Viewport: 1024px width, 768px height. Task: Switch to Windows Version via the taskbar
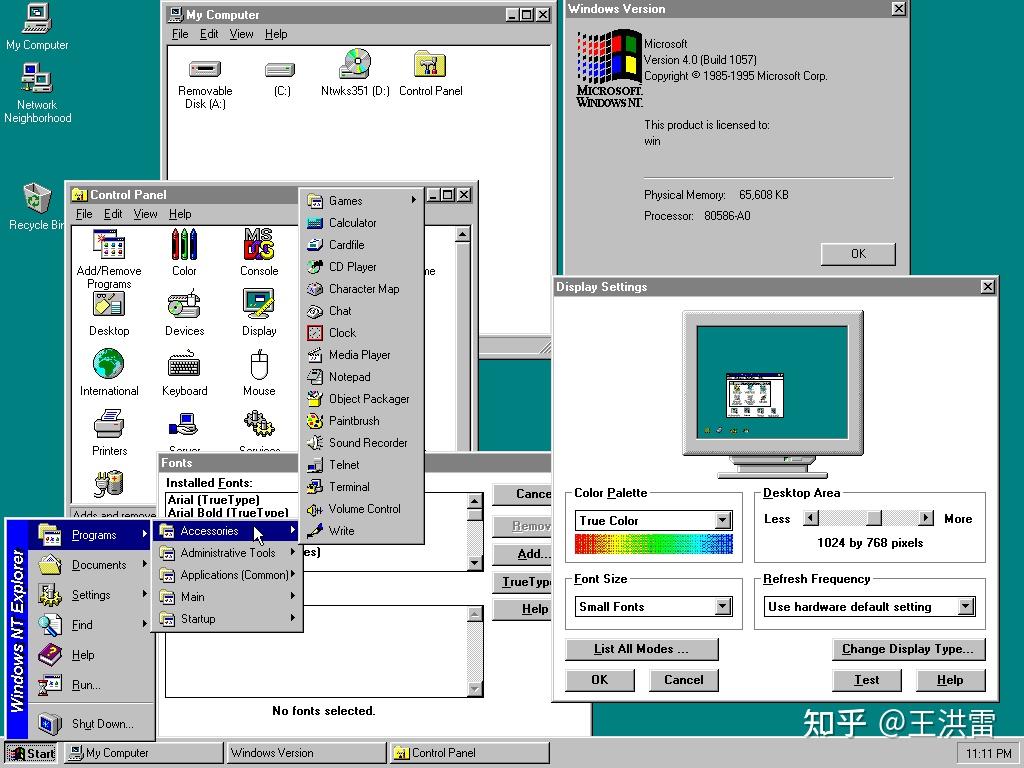click(305, 752)
